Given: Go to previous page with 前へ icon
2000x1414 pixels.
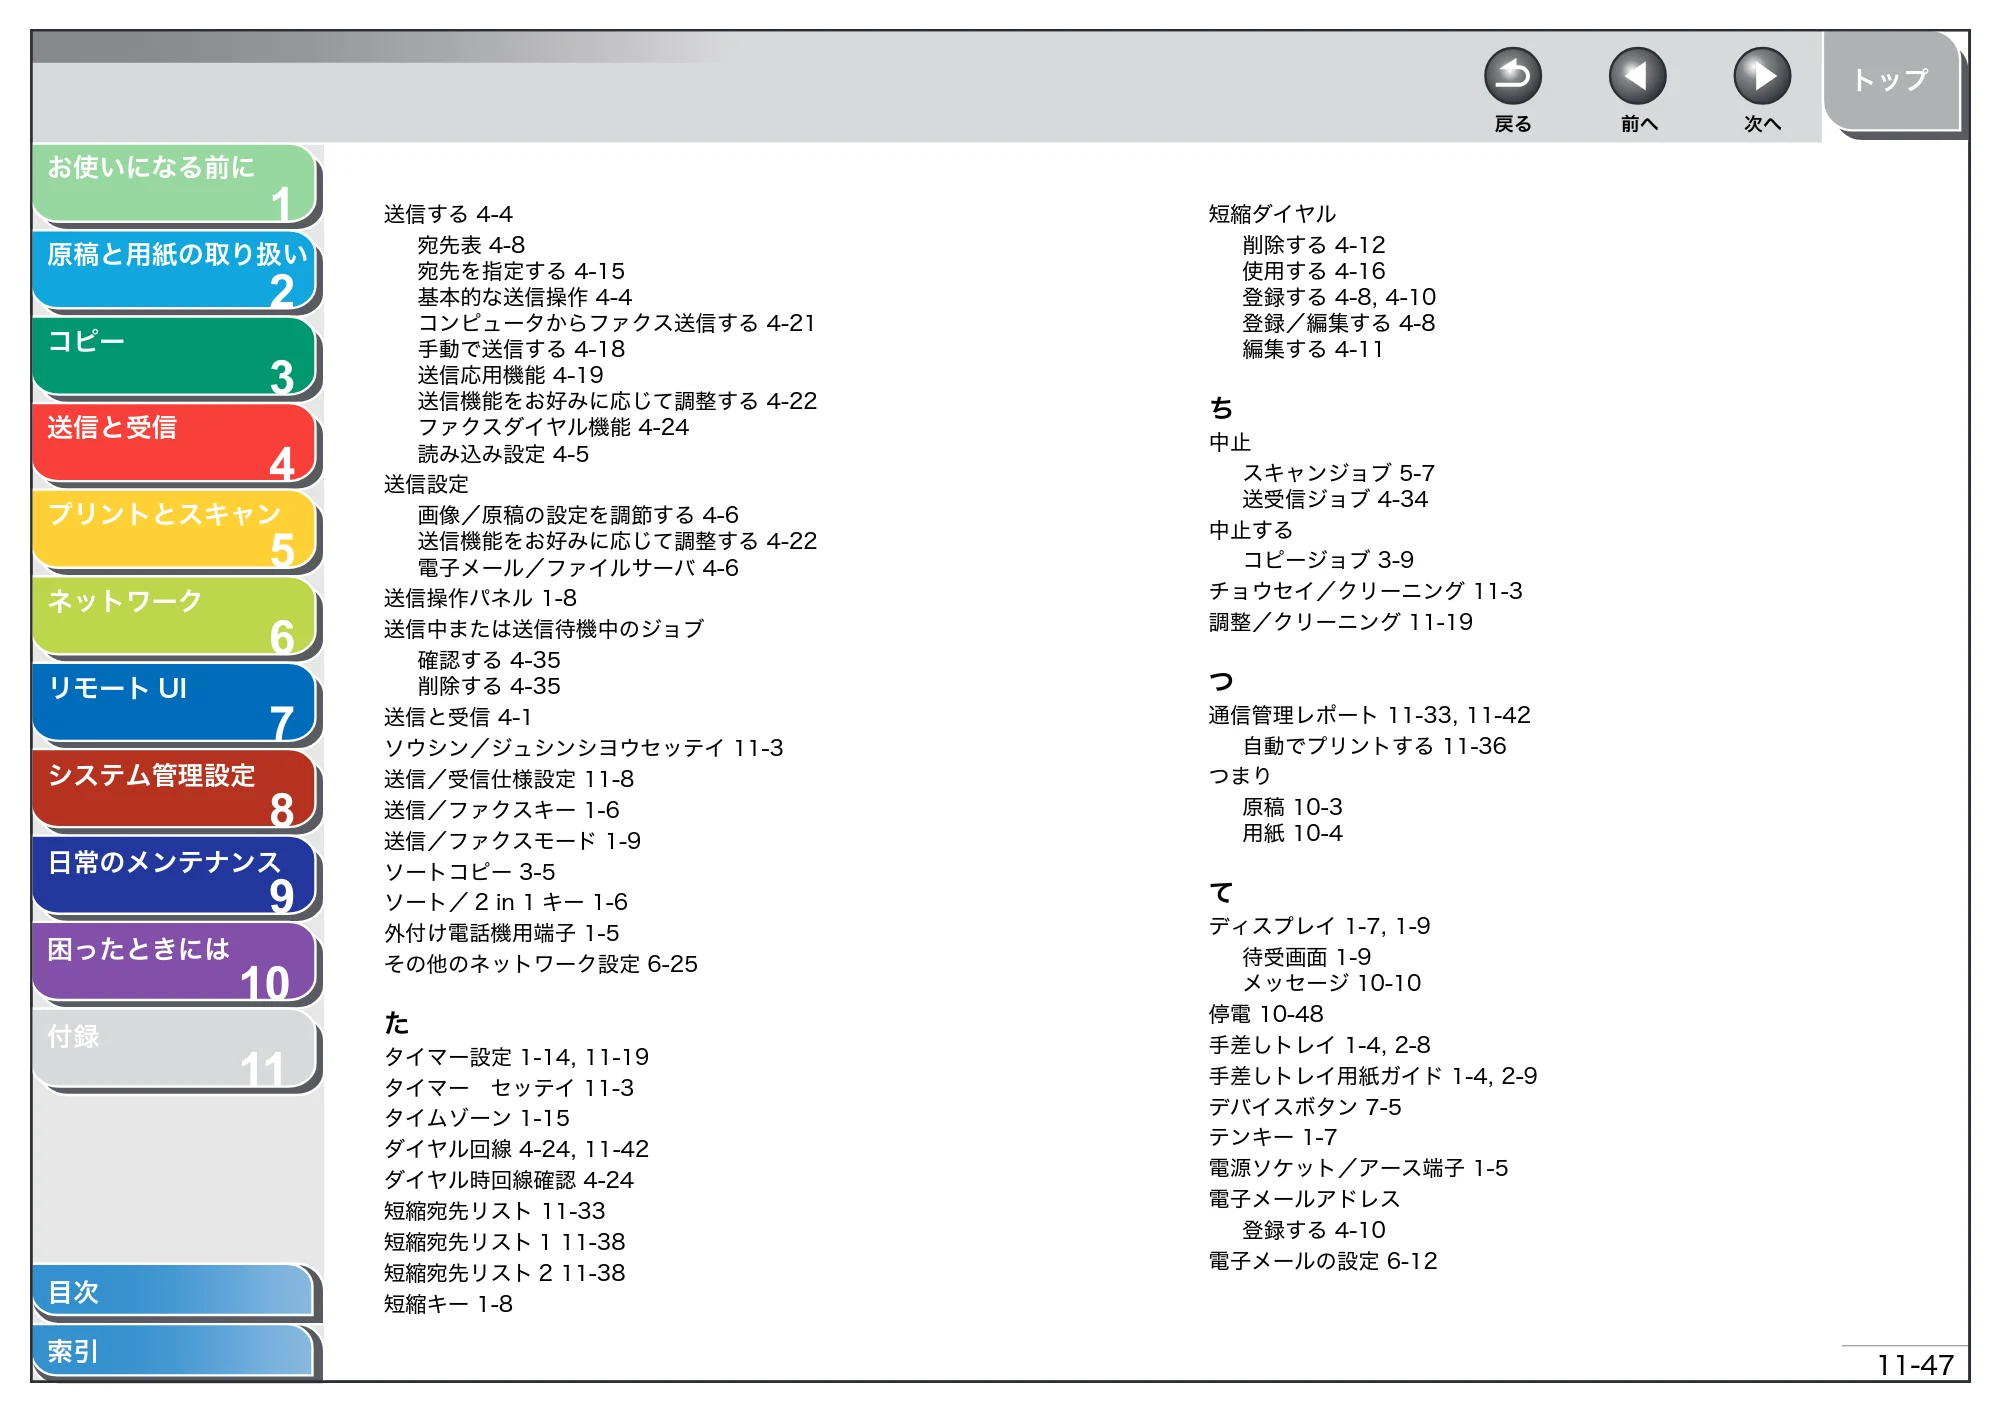Looking at the screenshot, I should (x=1637, y=76).
